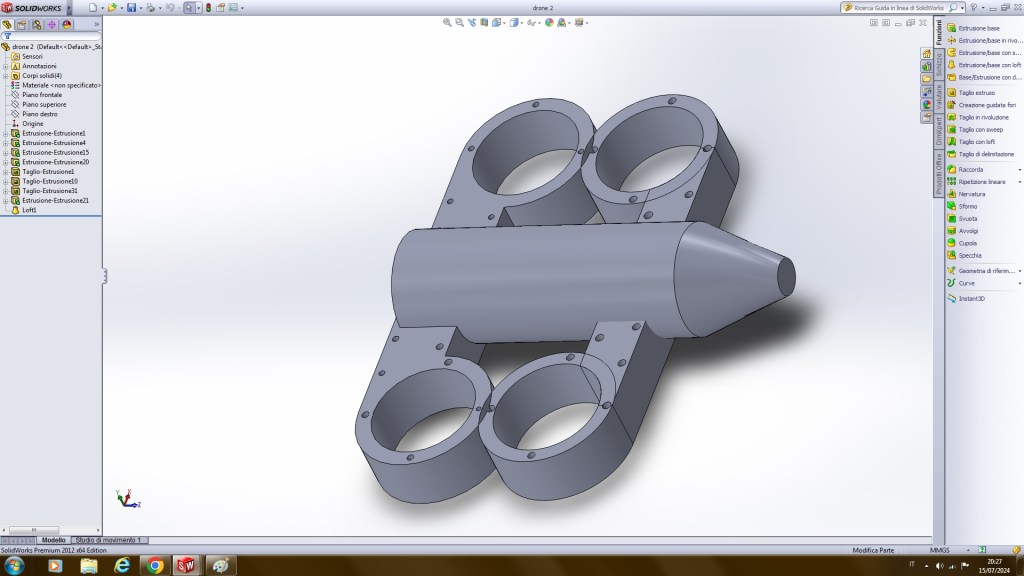
Task: Open the Raccorda dropdown arrow
Action: click(x=1019, y=170)
